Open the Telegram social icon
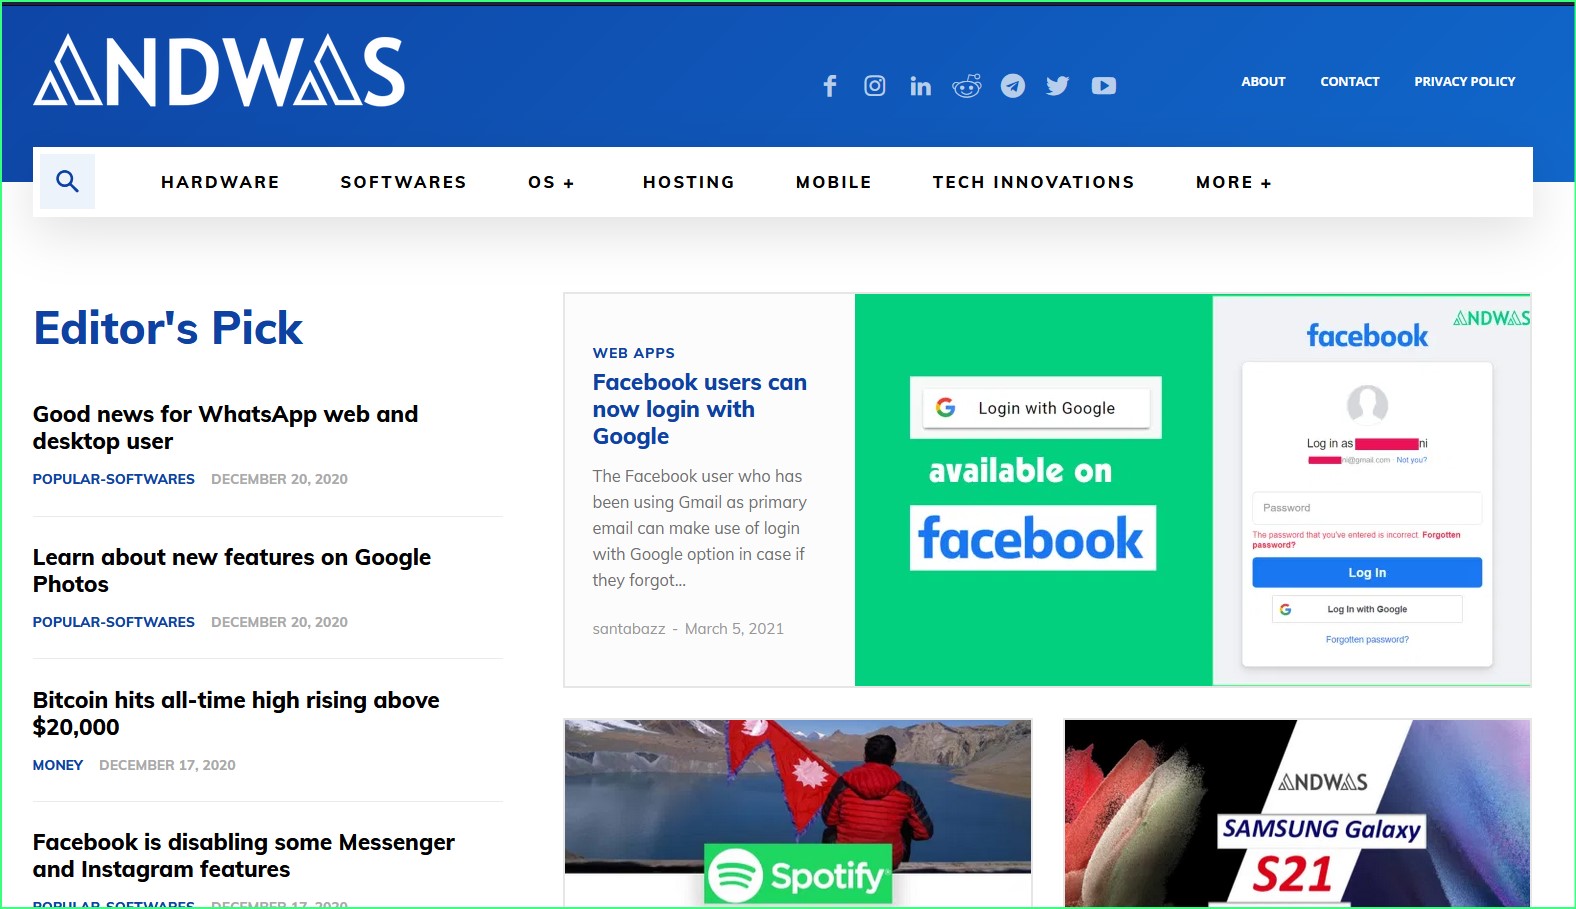 (1013, 86)
